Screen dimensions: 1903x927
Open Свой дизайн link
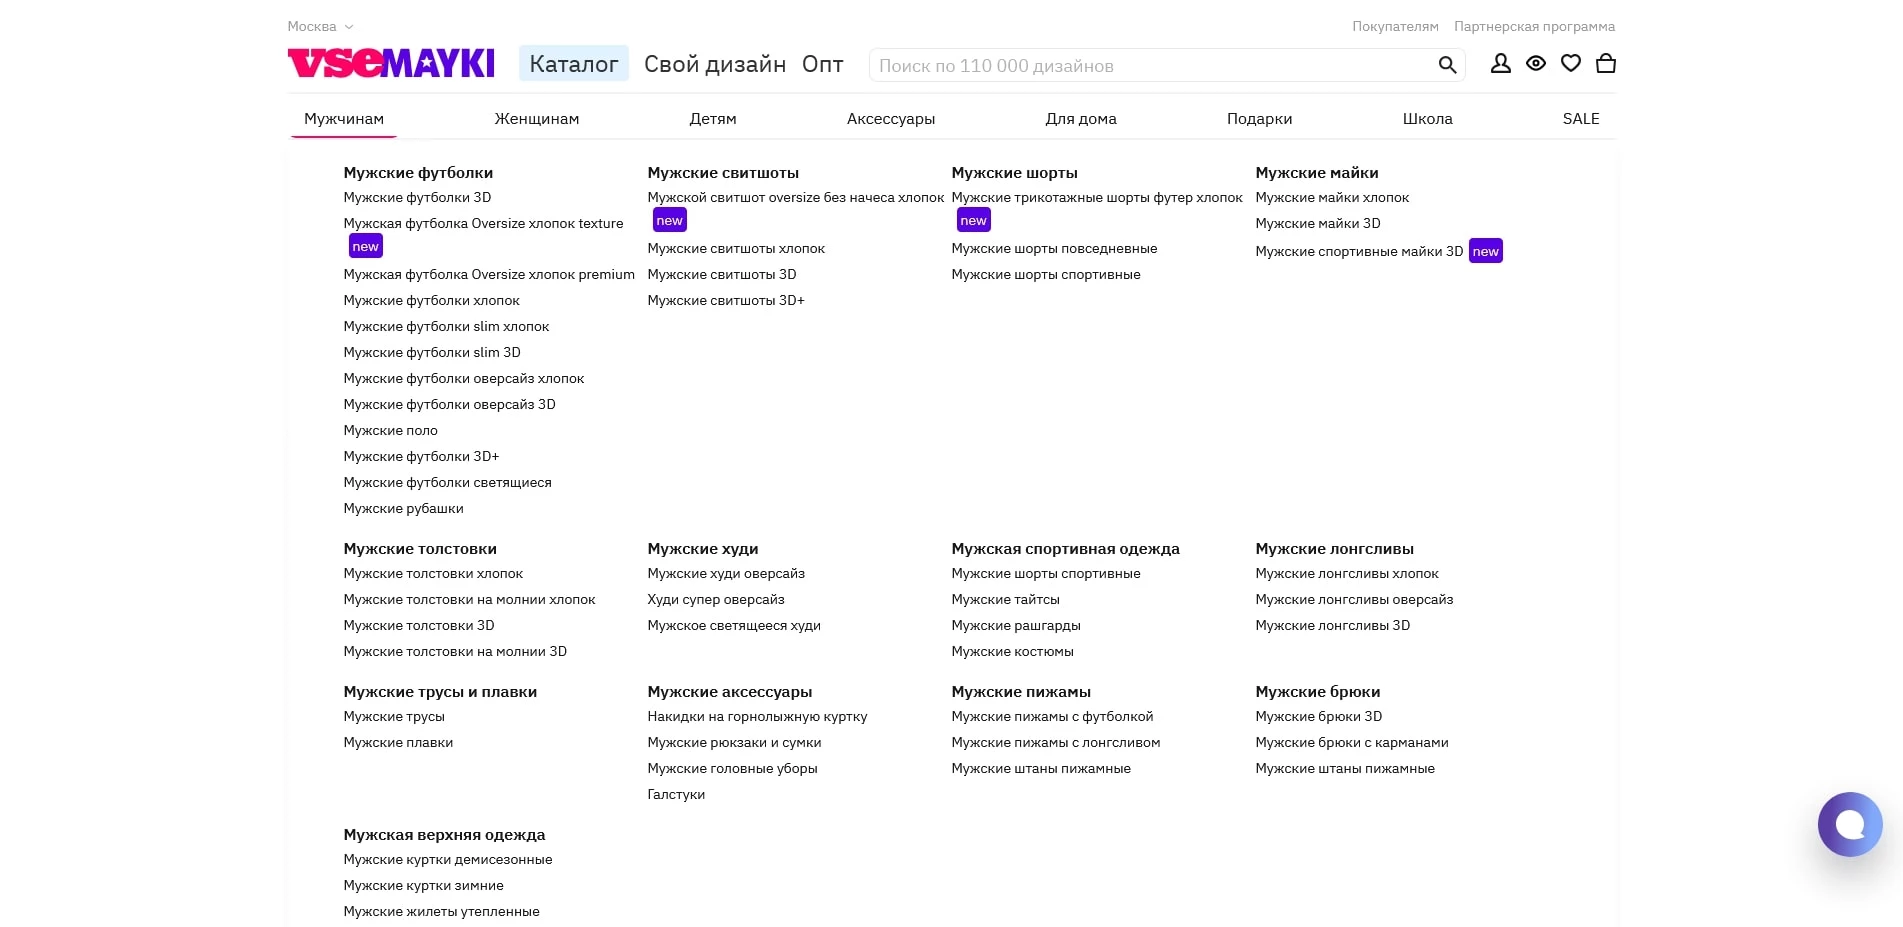(x=714, y=64)
